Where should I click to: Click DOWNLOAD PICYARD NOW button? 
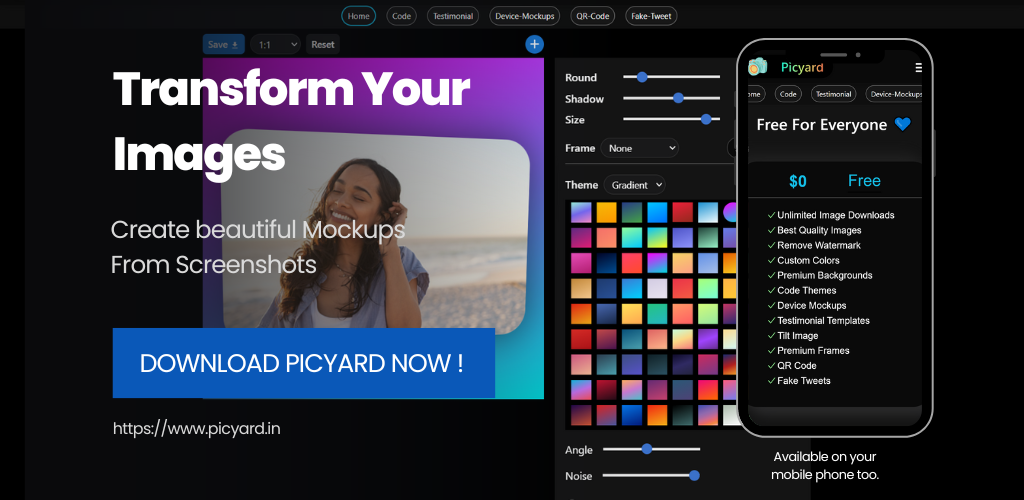pos(304,363)
